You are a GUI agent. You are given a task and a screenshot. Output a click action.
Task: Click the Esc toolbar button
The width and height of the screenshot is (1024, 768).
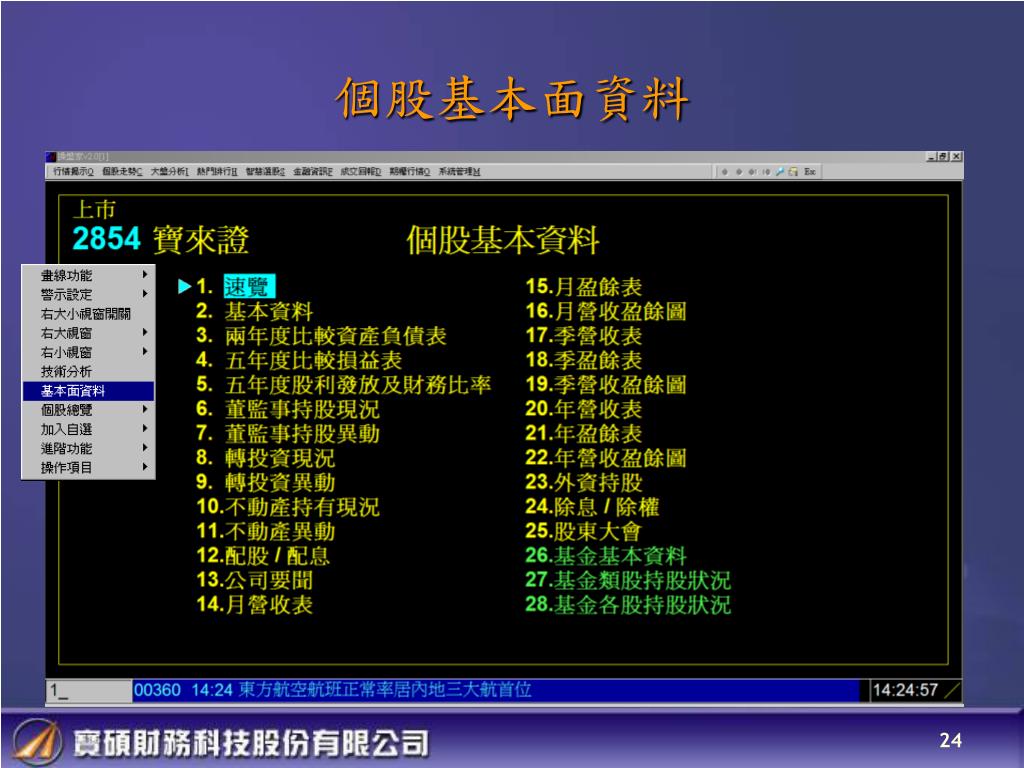tap(810, 172)
